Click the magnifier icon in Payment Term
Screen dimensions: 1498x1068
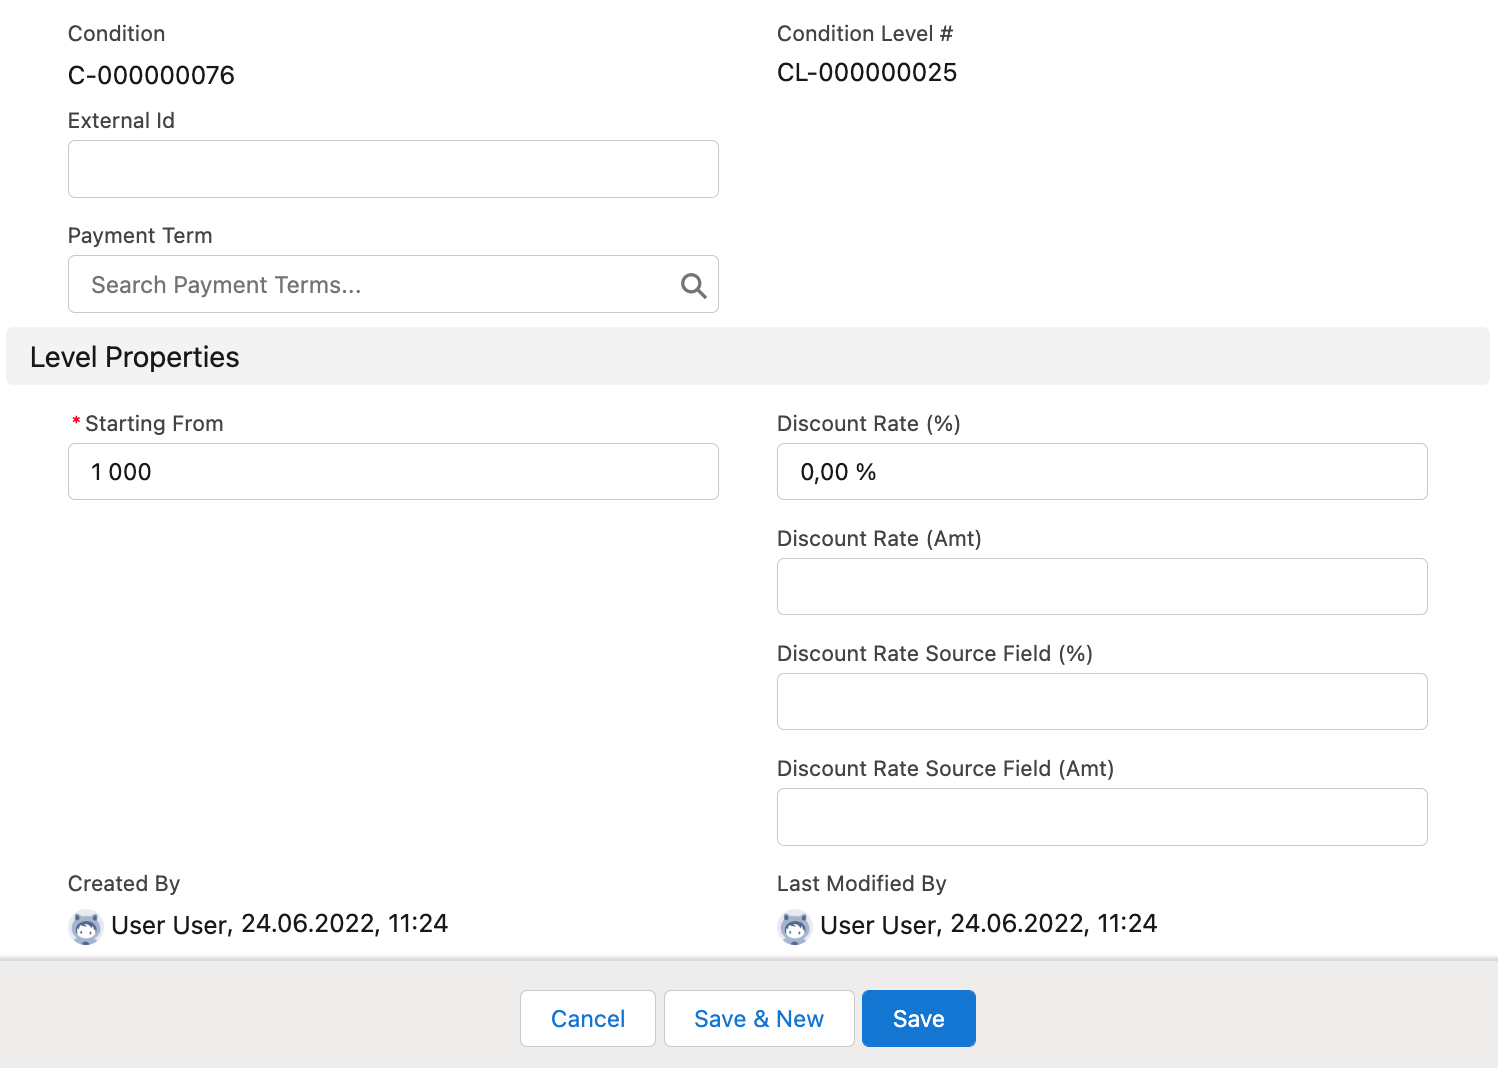693,286
